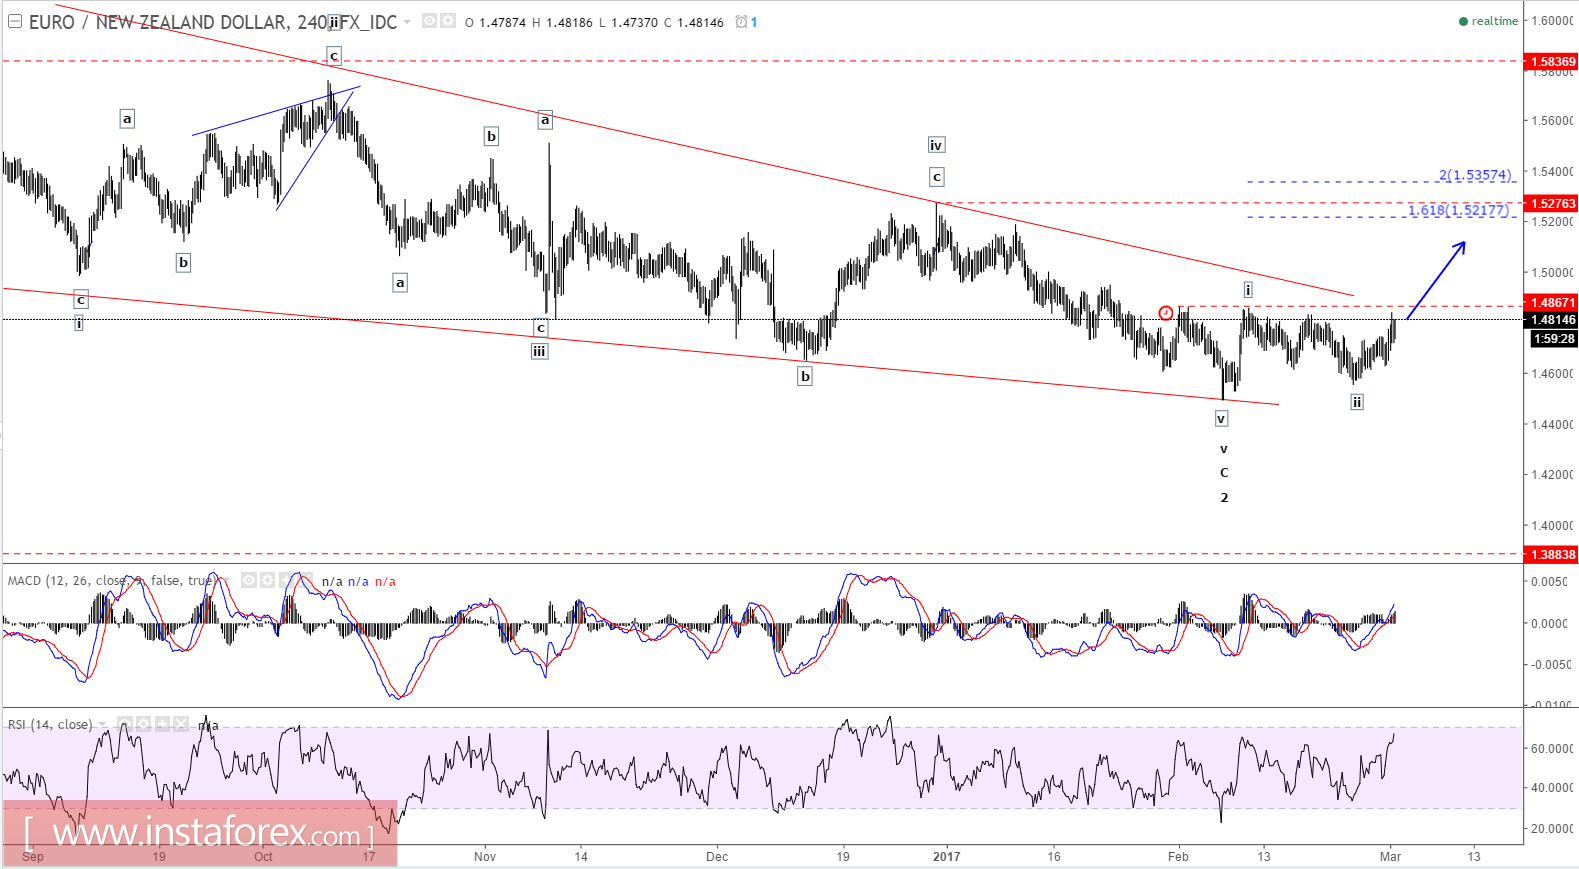Hide the RSI indicator with eye icon

125,724
